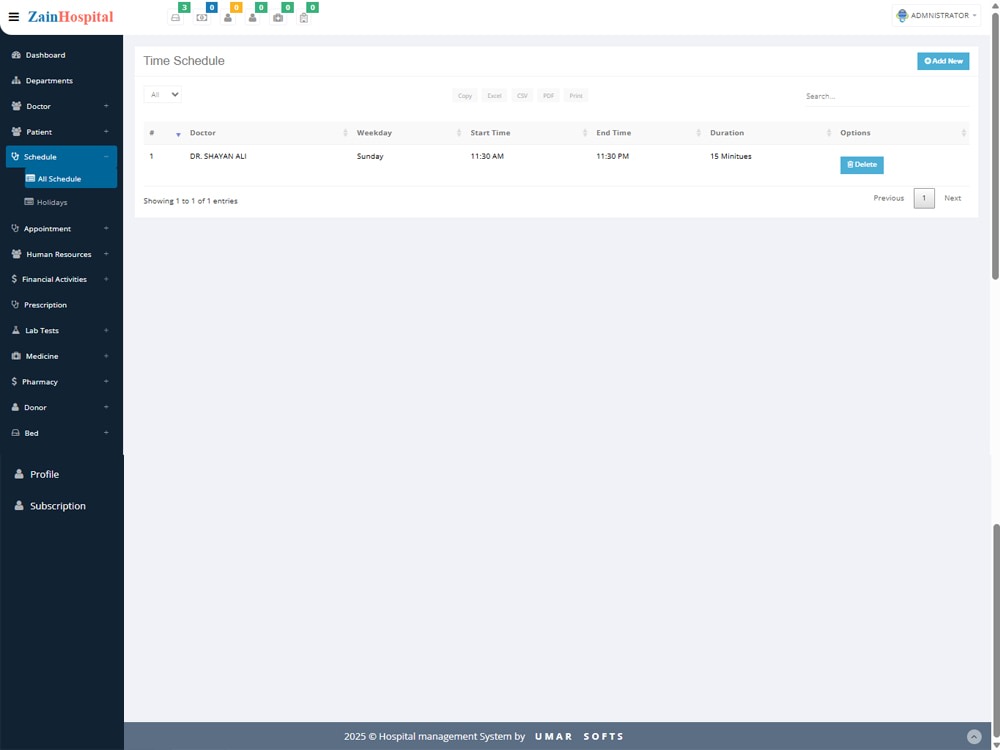Click the Medicine medkit icon in sidebar
This screenshot has height=750, width=1000.
point(16,356)
